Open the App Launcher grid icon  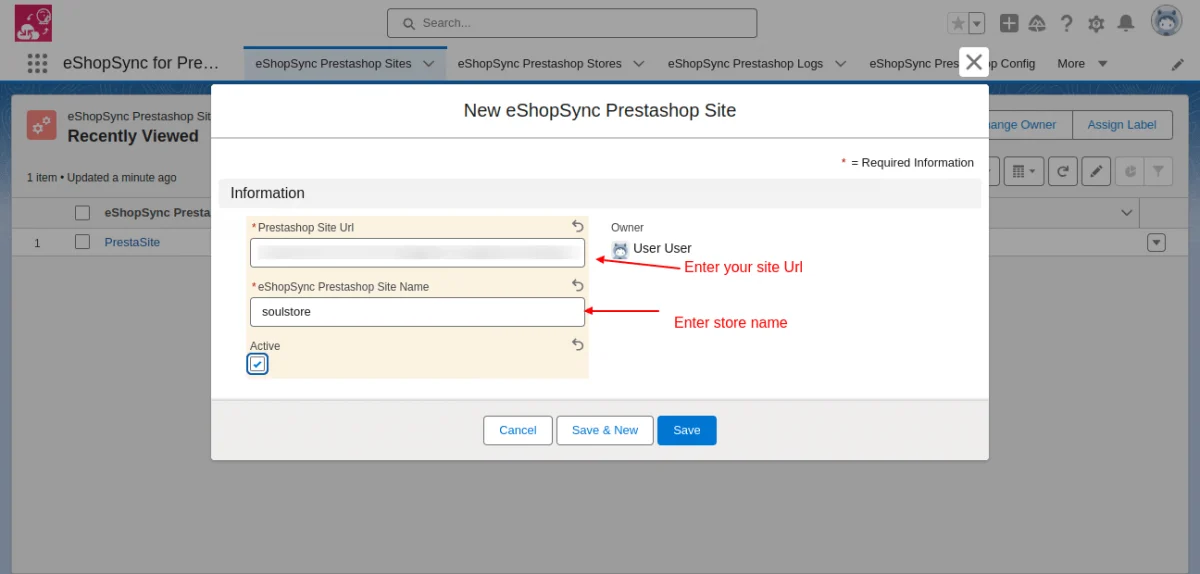(x=37, y=63)
